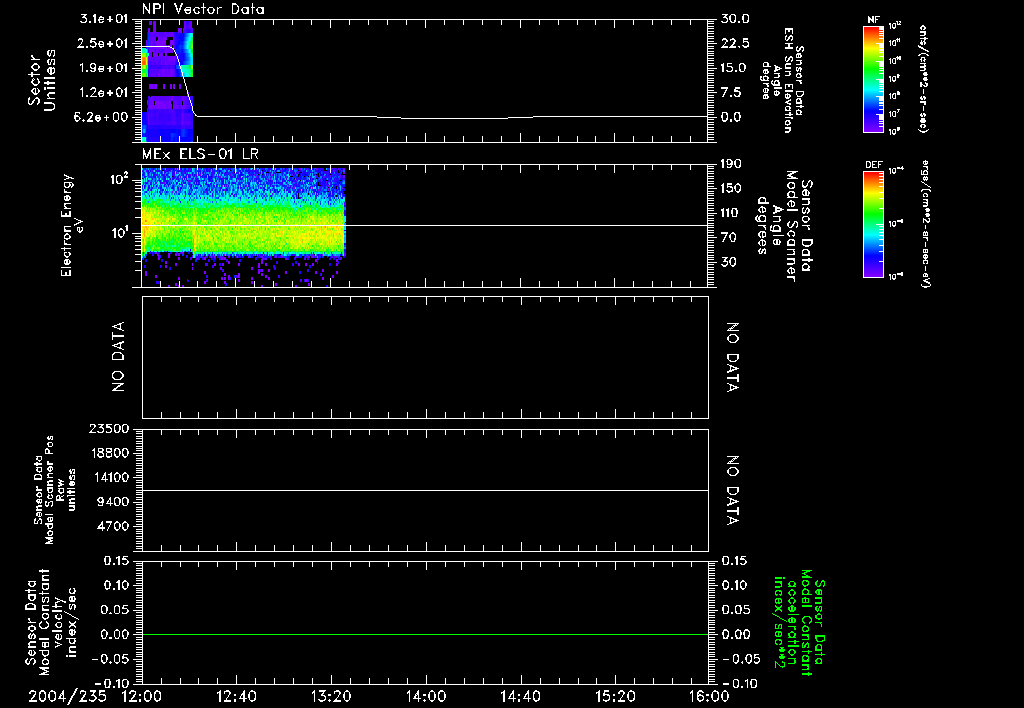Click the 'NF' label above the color bar
The height and width of the screenshot is (708, 1024).
point(873,20)
